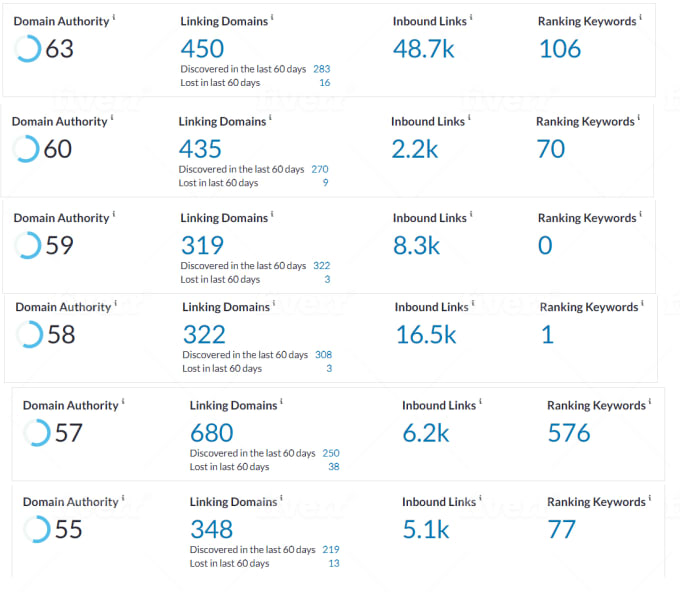Viewport: 680px width, 592px height.
Task: Click info icon beside Domain Authority 63
Action: (x=114, y=18)
